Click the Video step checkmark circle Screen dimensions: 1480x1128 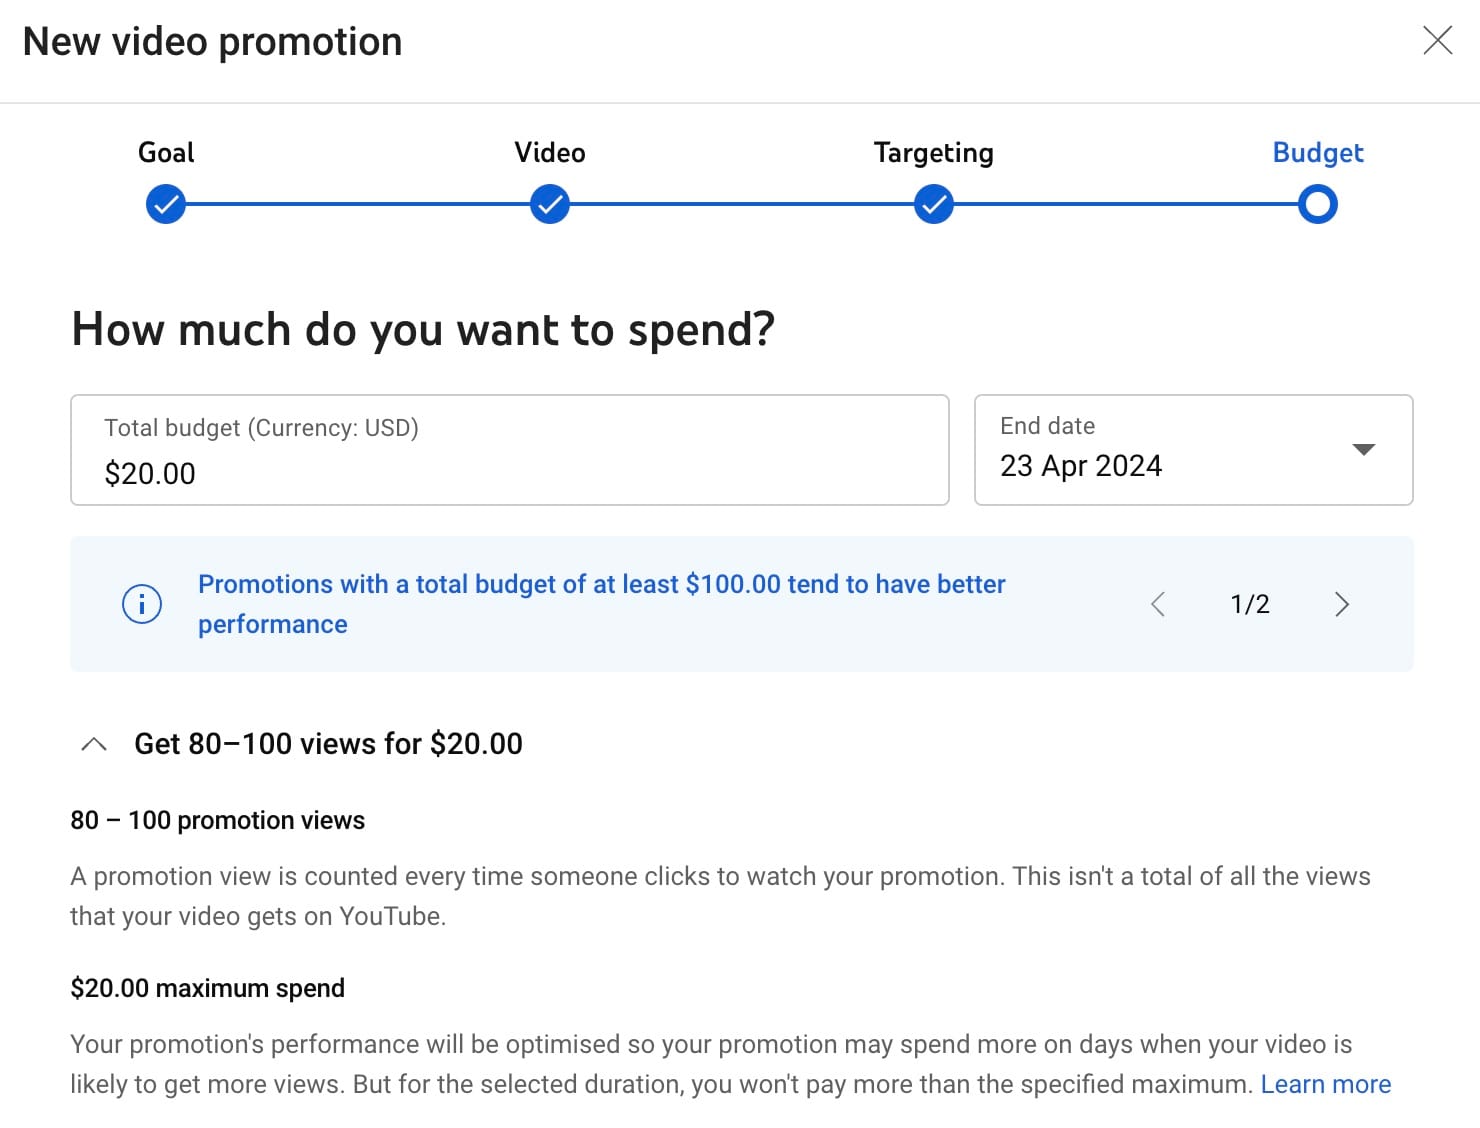(549, 203)
